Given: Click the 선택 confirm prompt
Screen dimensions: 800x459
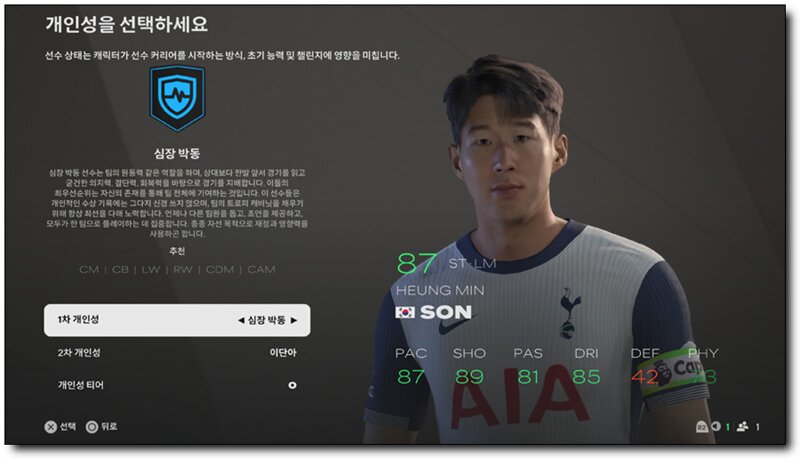Looking at the screenshot, I should (x=68, y=426).
